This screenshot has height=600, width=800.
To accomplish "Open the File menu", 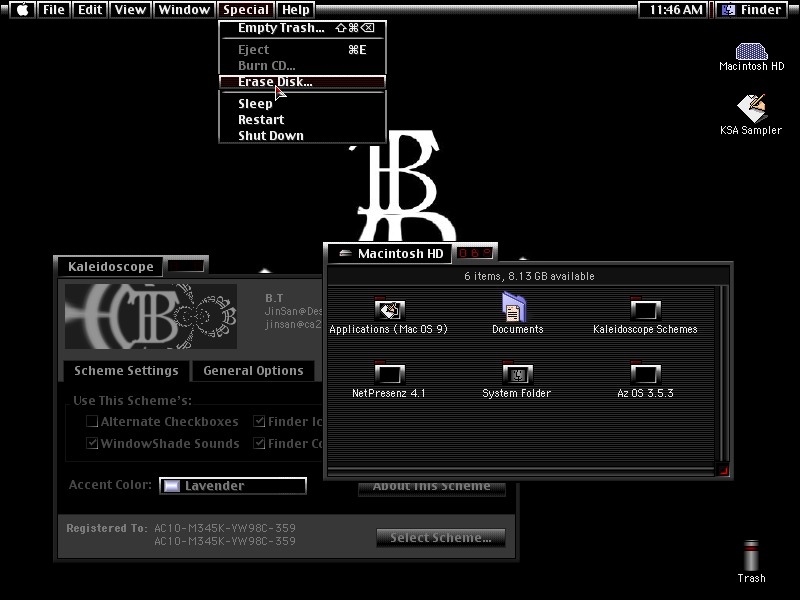I will tap(54, 10).
